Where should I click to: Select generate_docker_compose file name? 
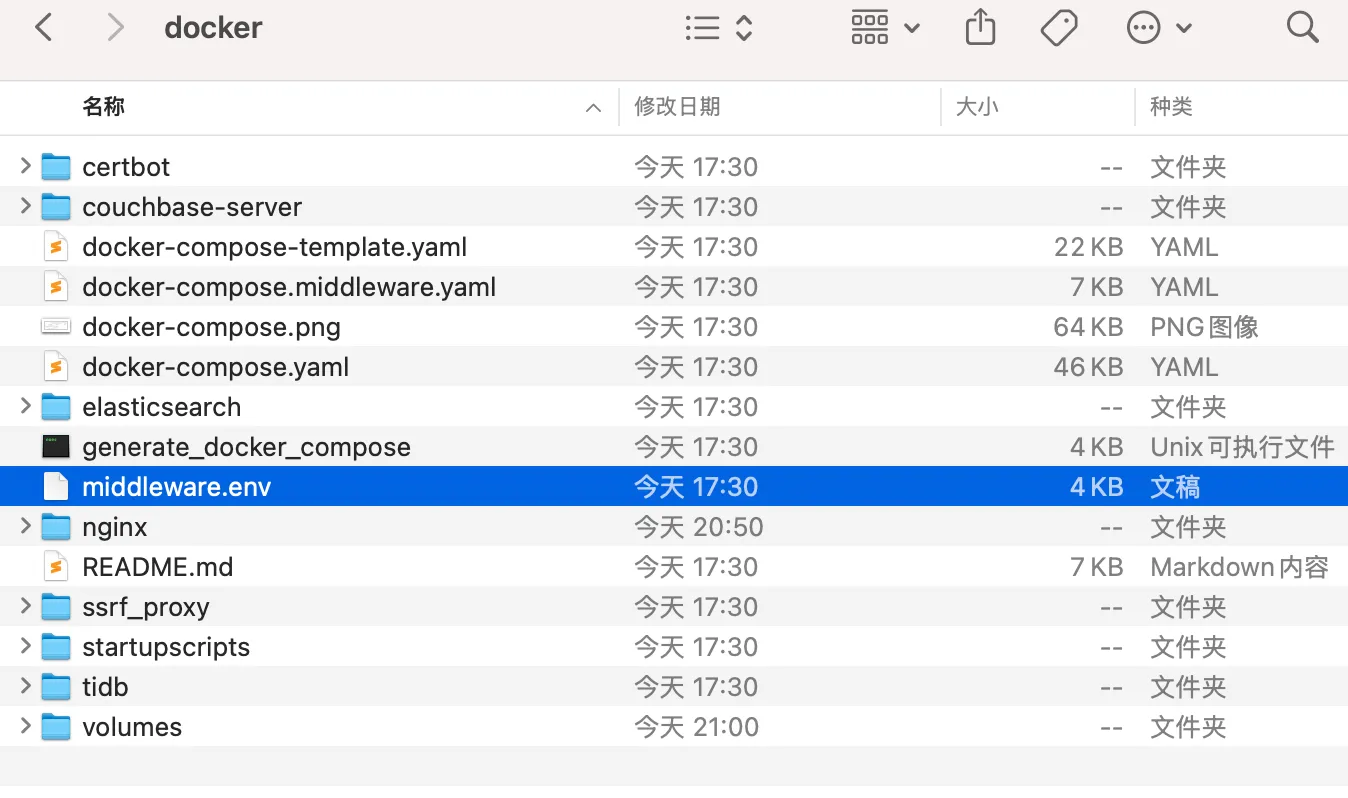pos(246,447)
